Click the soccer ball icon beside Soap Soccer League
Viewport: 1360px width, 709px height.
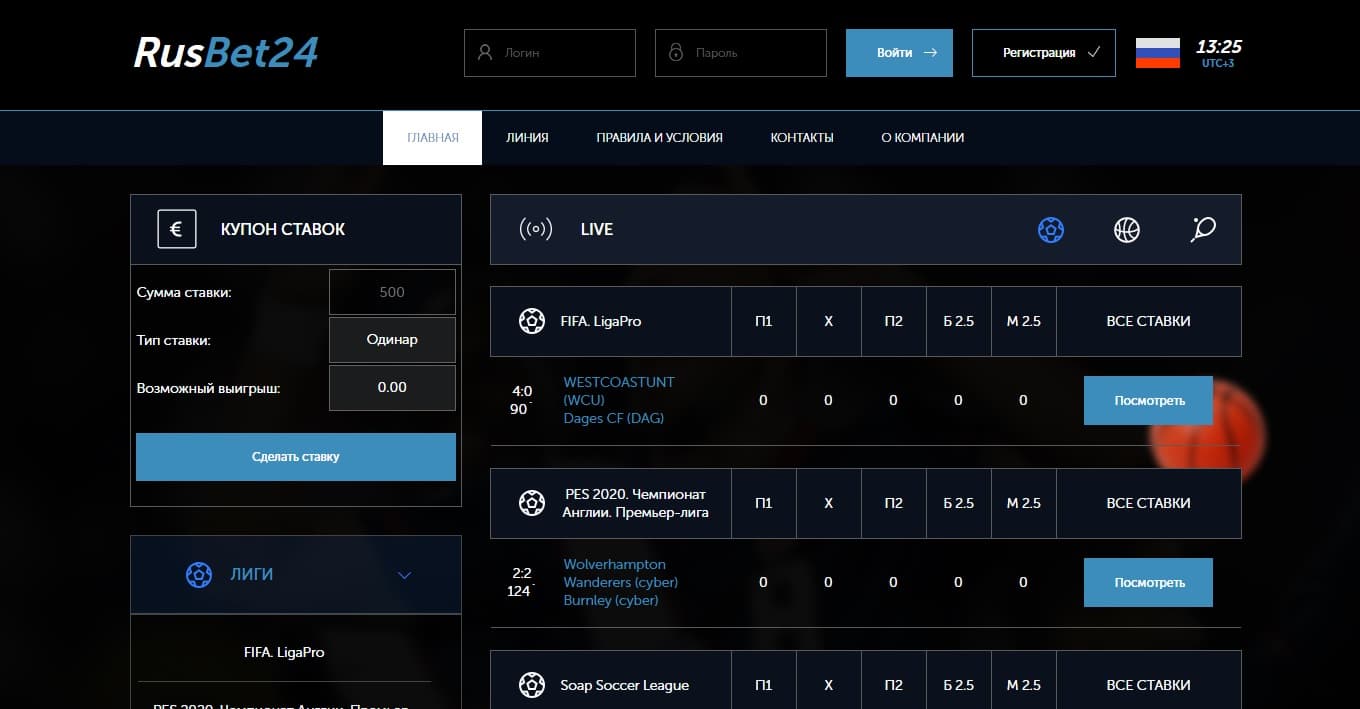tap(531, 685)
